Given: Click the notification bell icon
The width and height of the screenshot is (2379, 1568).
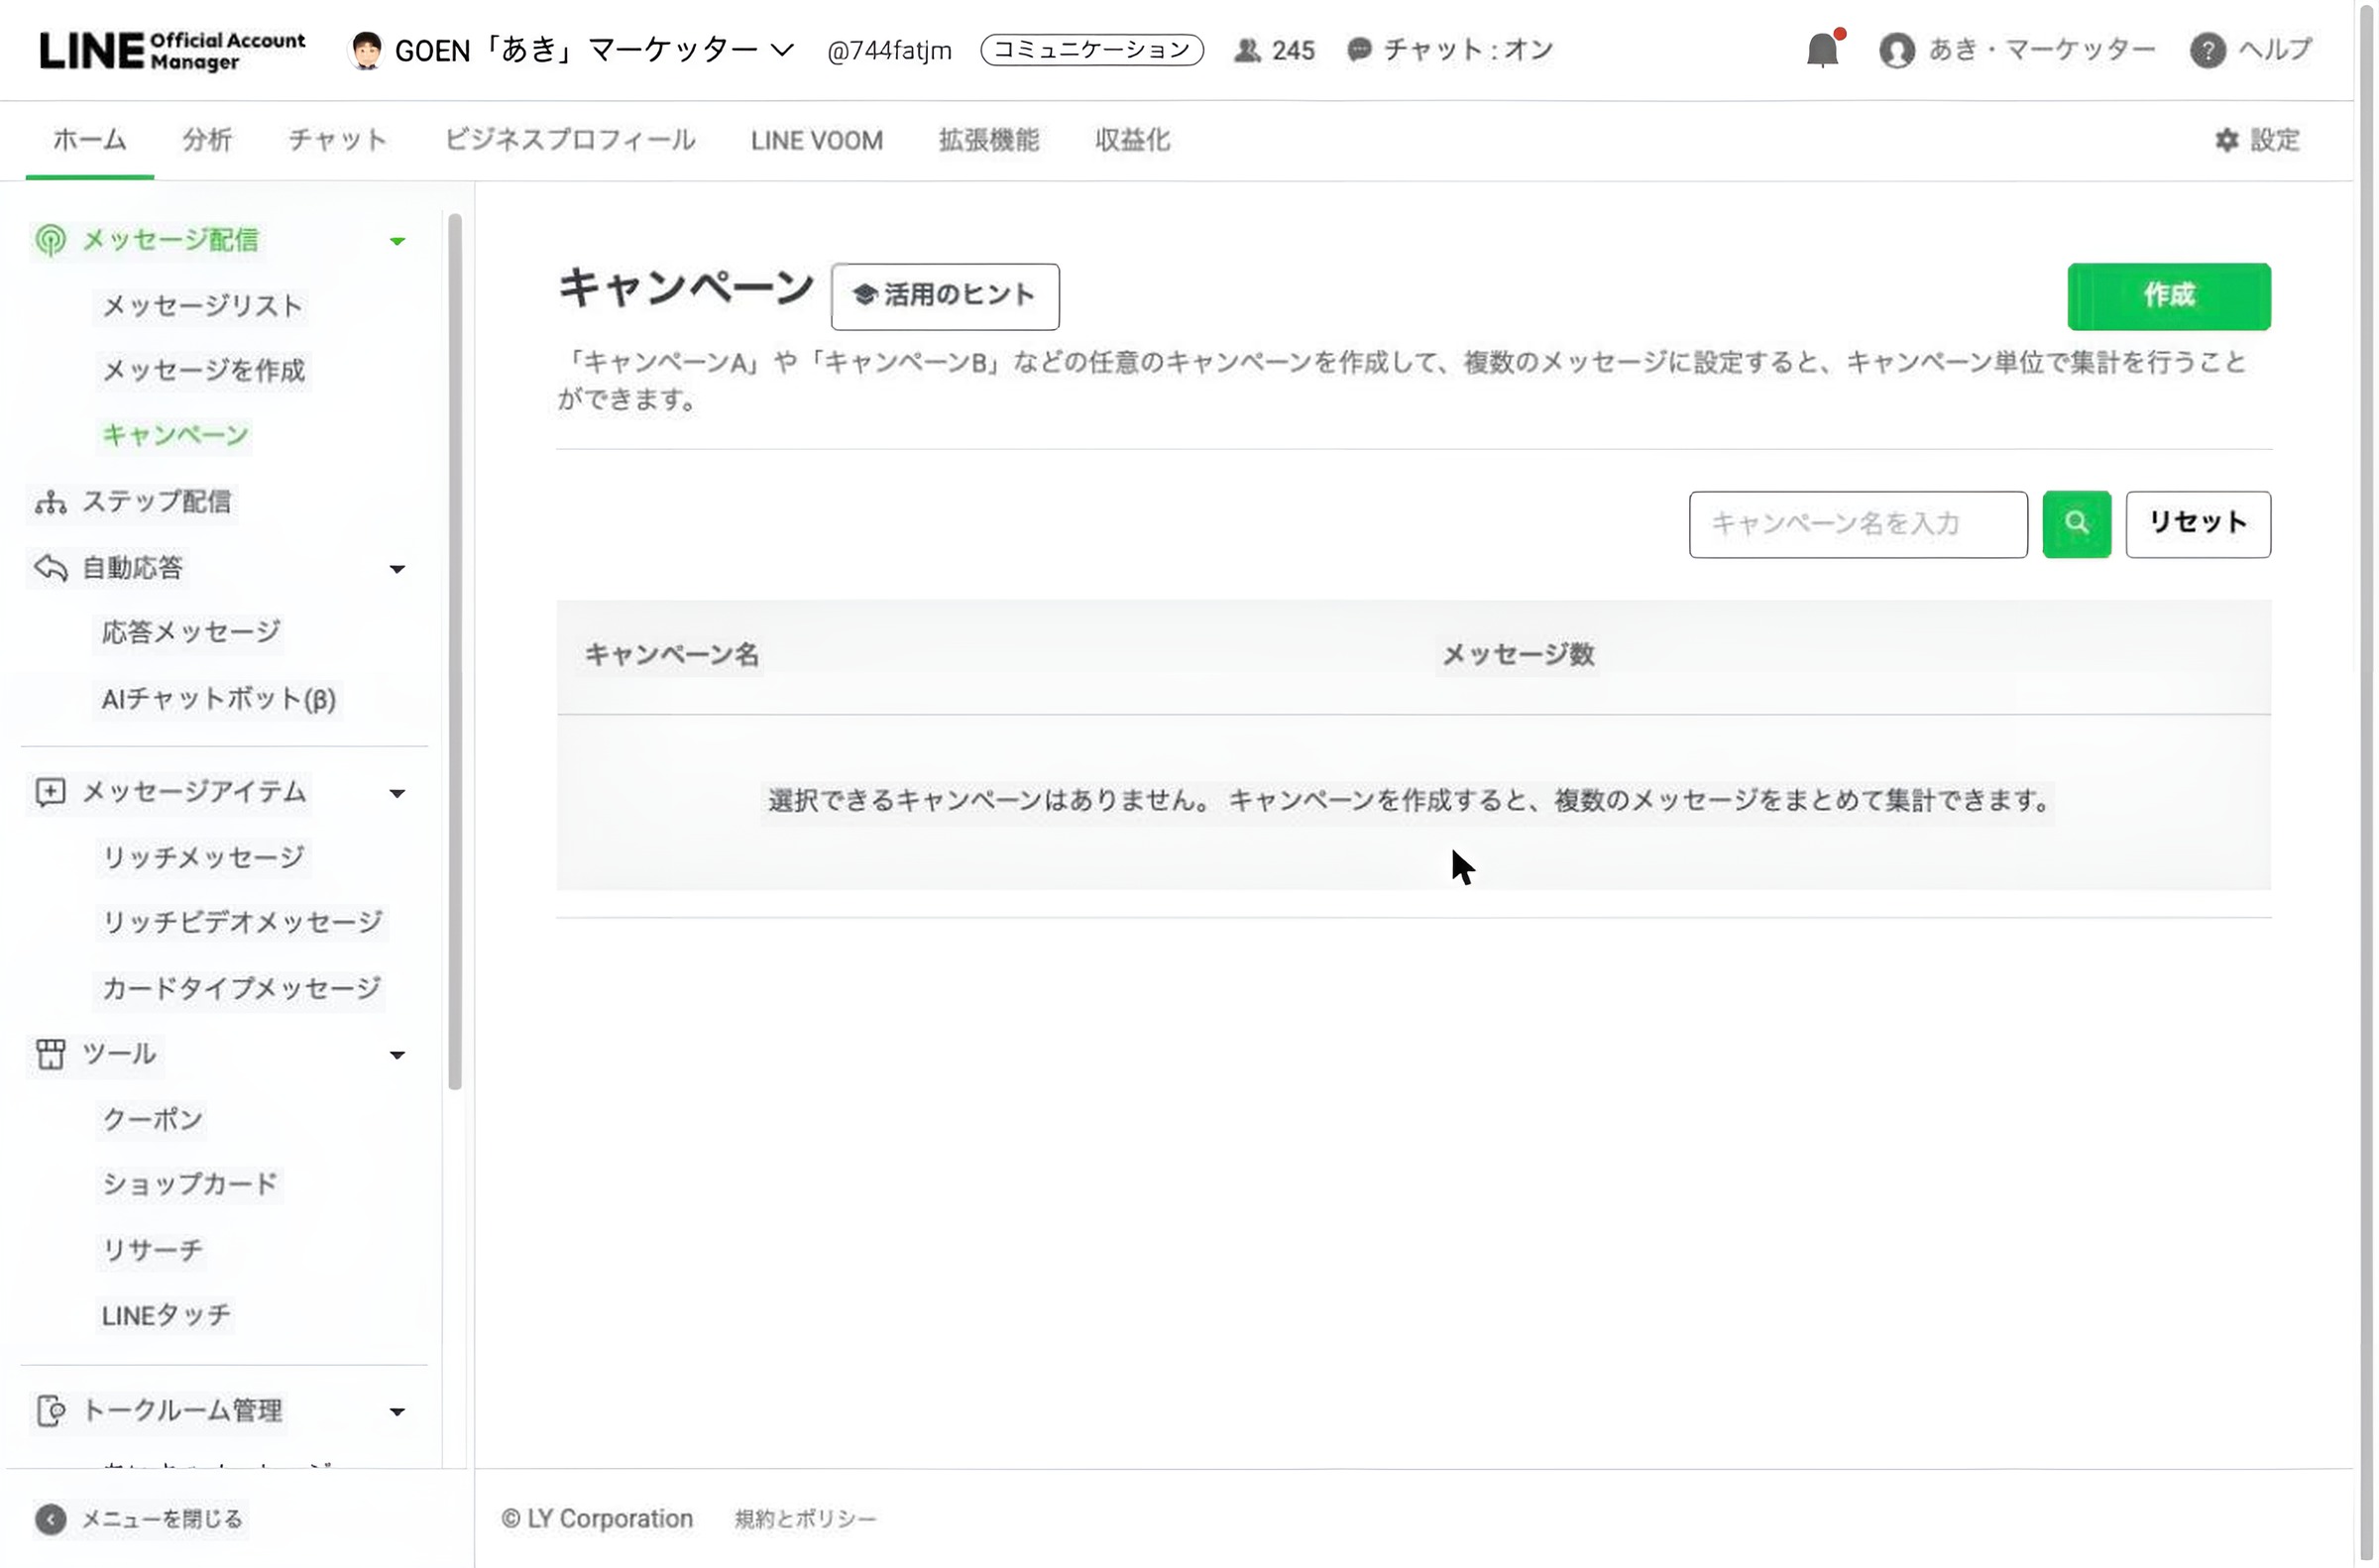Looking at the screenshot, I should [1823, 50].
